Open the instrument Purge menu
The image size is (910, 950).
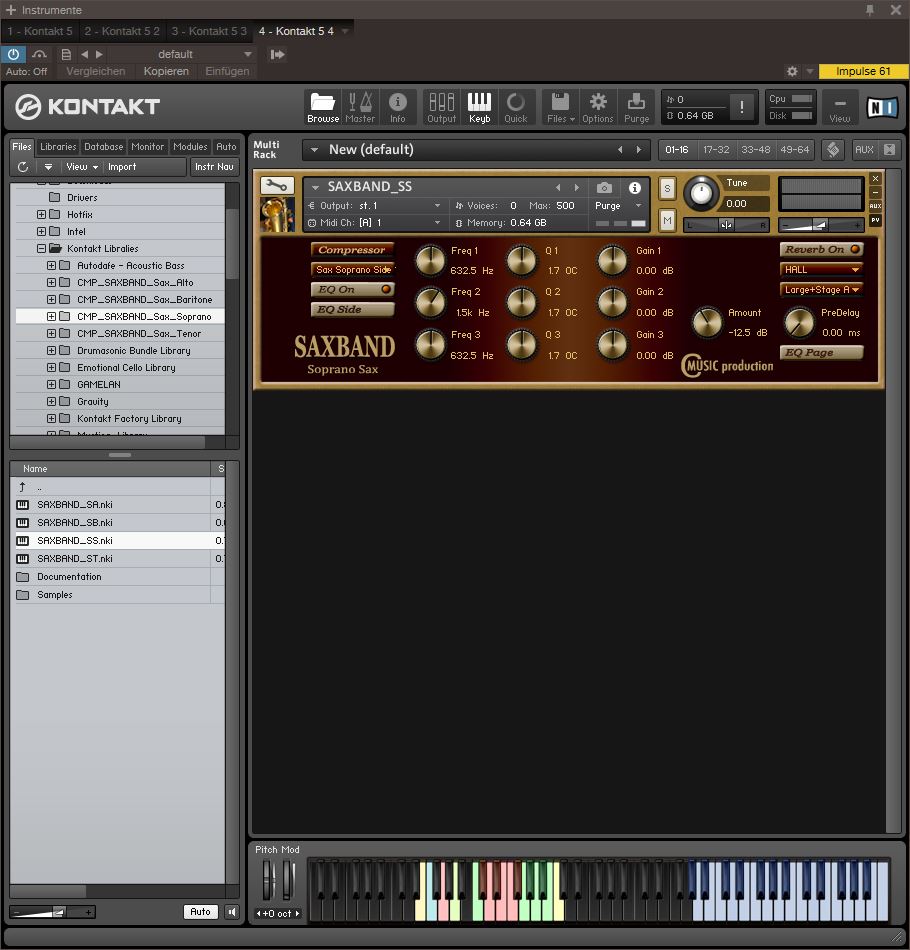click(x=618, y=206)
